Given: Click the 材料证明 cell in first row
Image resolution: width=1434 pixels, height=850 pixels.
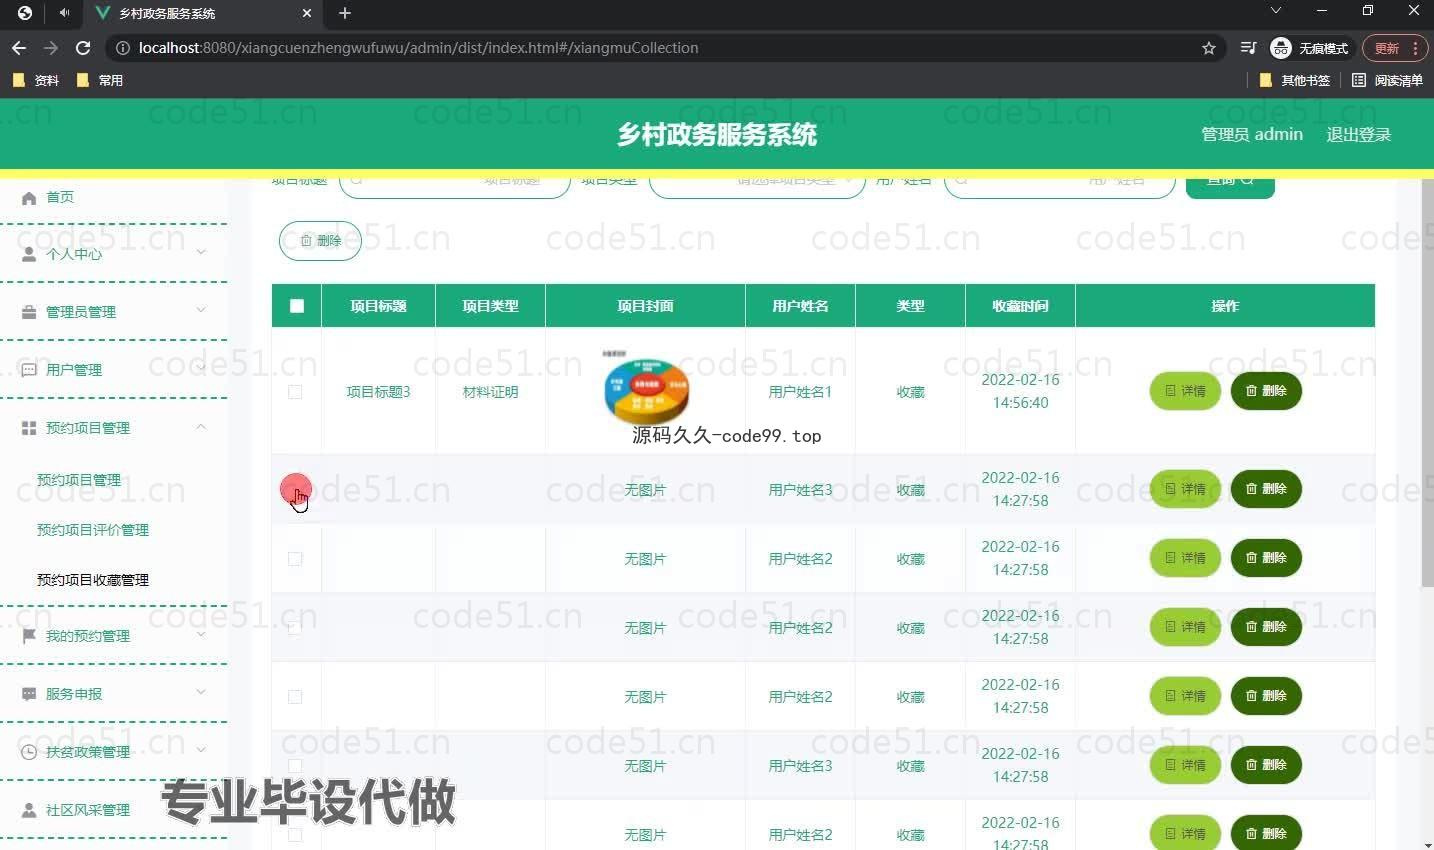Looking at the screenshot, I should (x=490, y=392).
